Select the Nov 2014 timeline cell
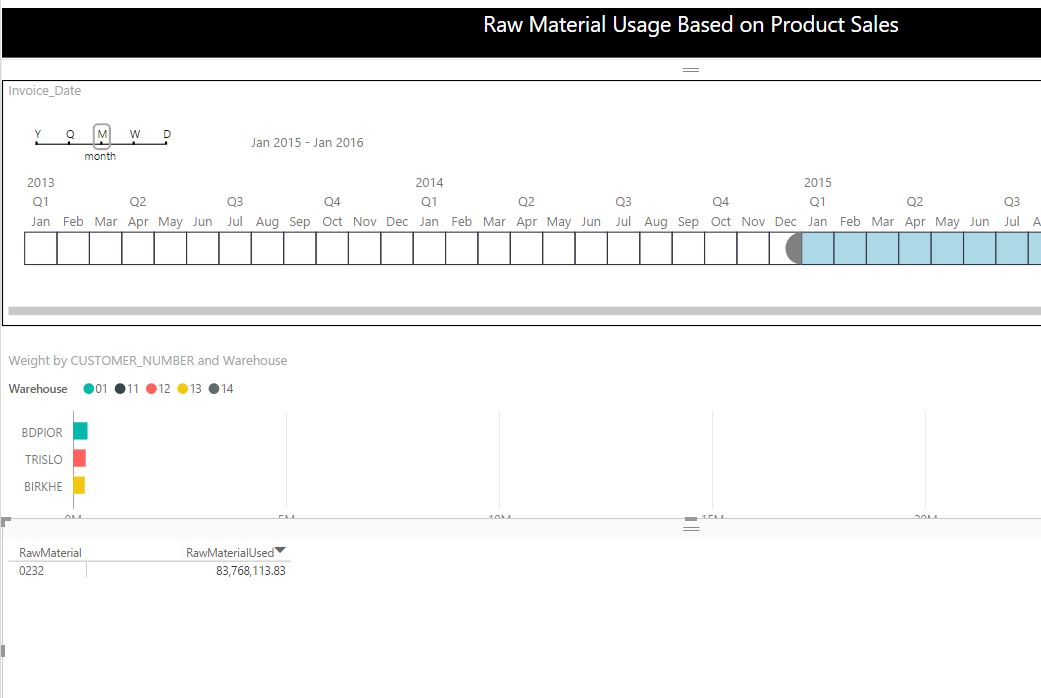This screenshot has width=1041, height=698. point(753,248)
